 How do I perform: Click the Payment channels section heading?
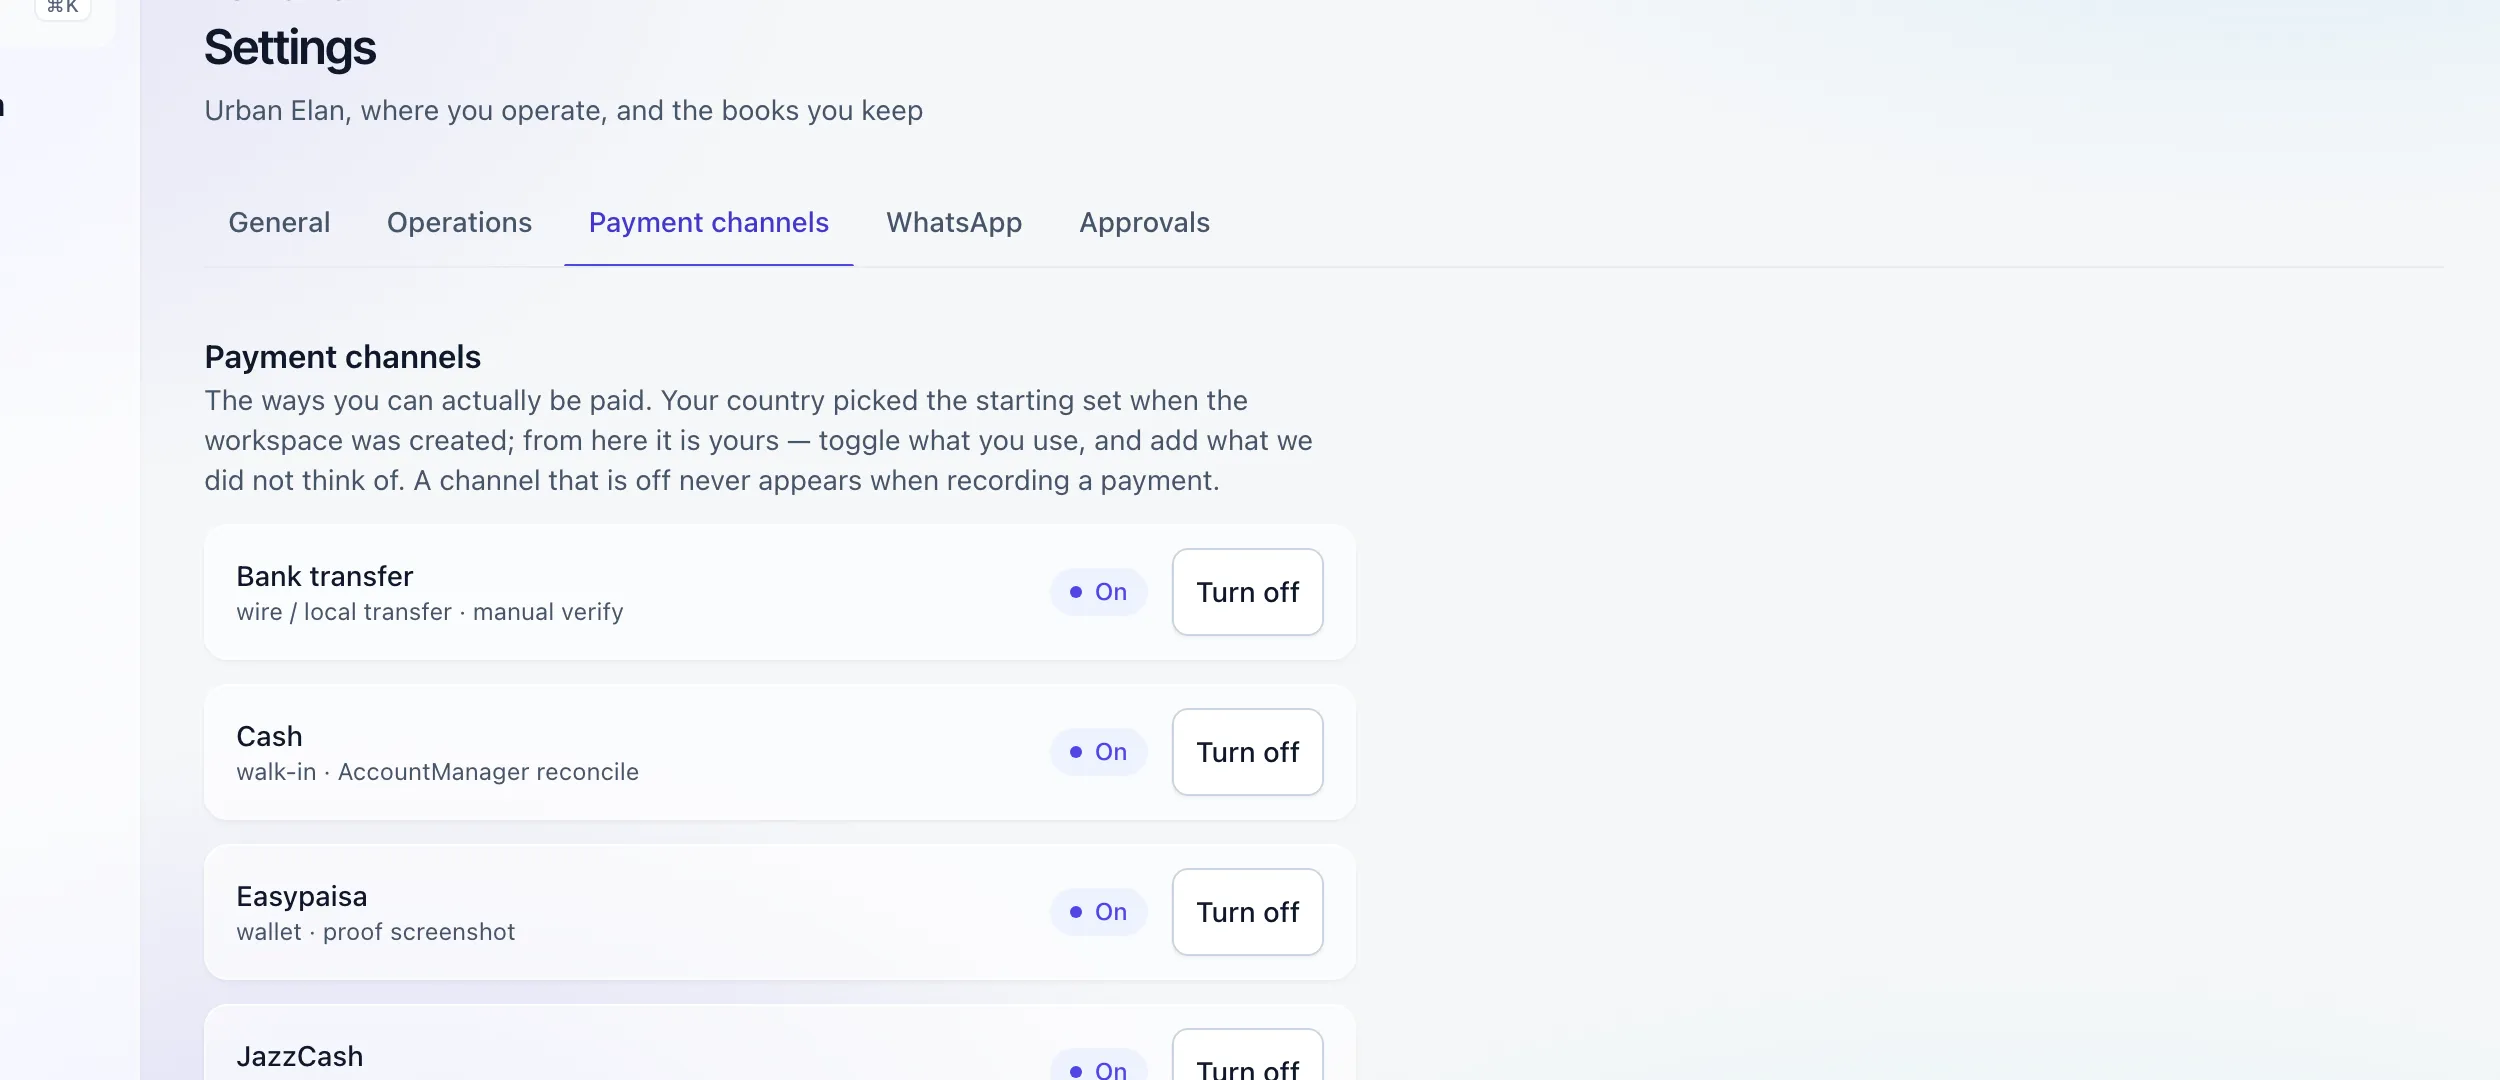342,357
